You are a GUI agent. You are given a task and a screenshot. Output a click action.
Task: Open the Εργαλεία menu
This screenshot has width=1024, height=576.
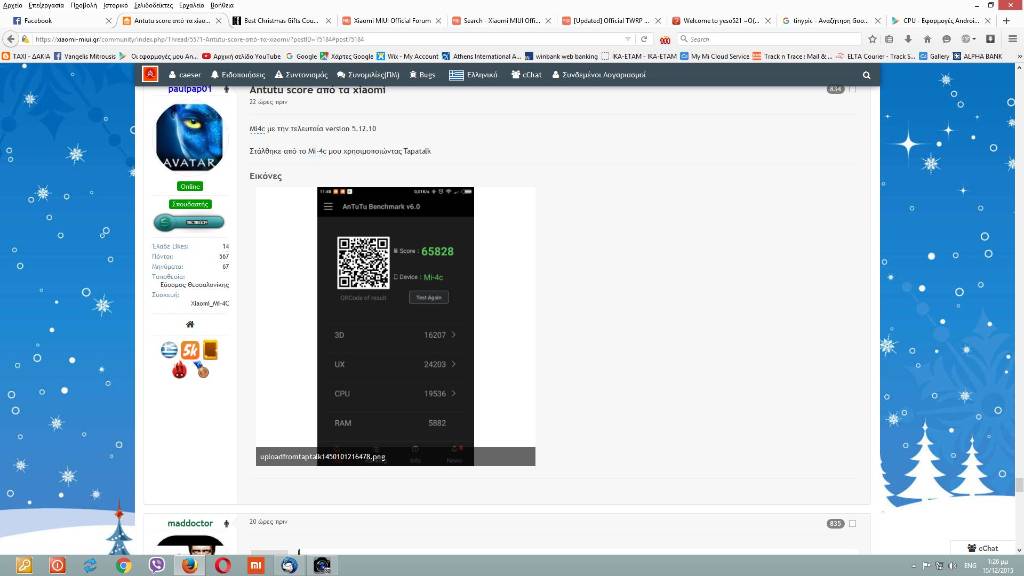point(191,5)
